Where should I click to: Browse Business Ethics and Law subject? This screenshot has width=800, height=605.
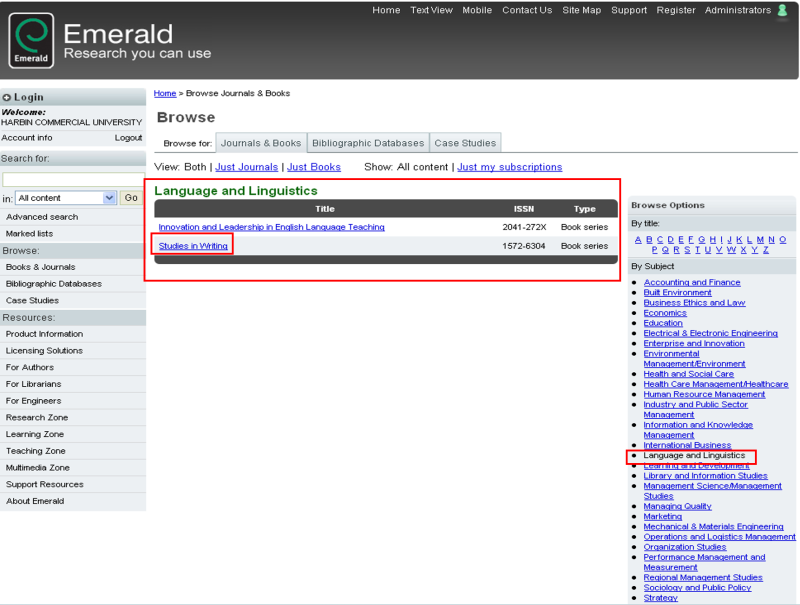694,302
